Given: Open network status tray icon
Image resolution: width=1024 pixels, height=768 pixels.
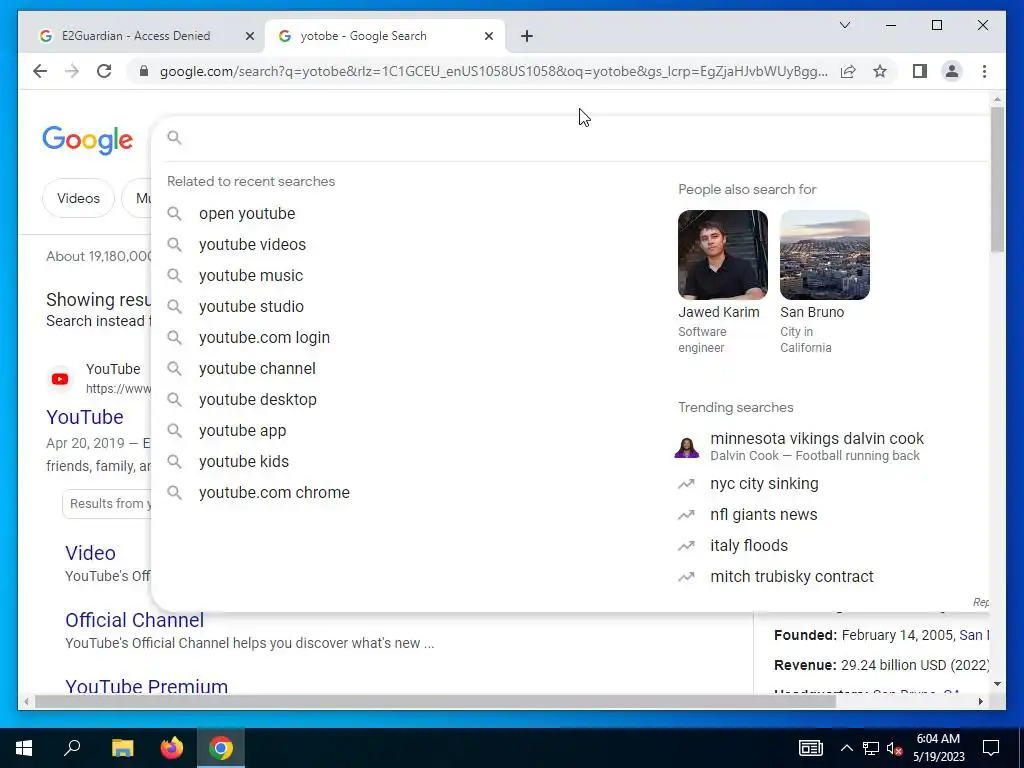Looking at the screenshot, I should 871,748.
